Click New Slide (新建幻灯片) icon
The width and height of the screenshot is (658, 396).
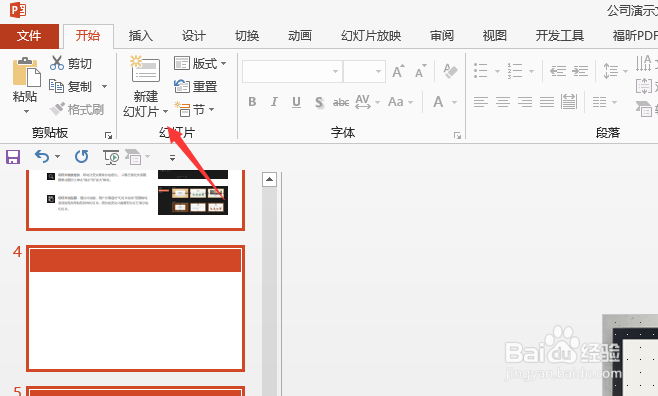tap(145, 70)
